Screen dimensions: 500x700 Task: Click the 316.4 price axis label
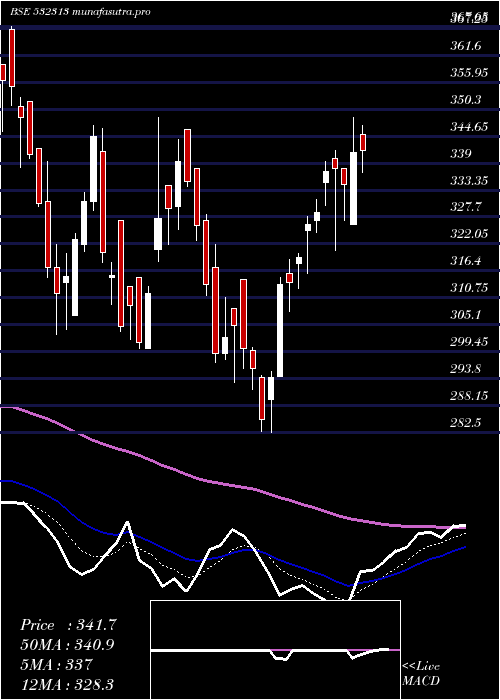tap(466, 261)
